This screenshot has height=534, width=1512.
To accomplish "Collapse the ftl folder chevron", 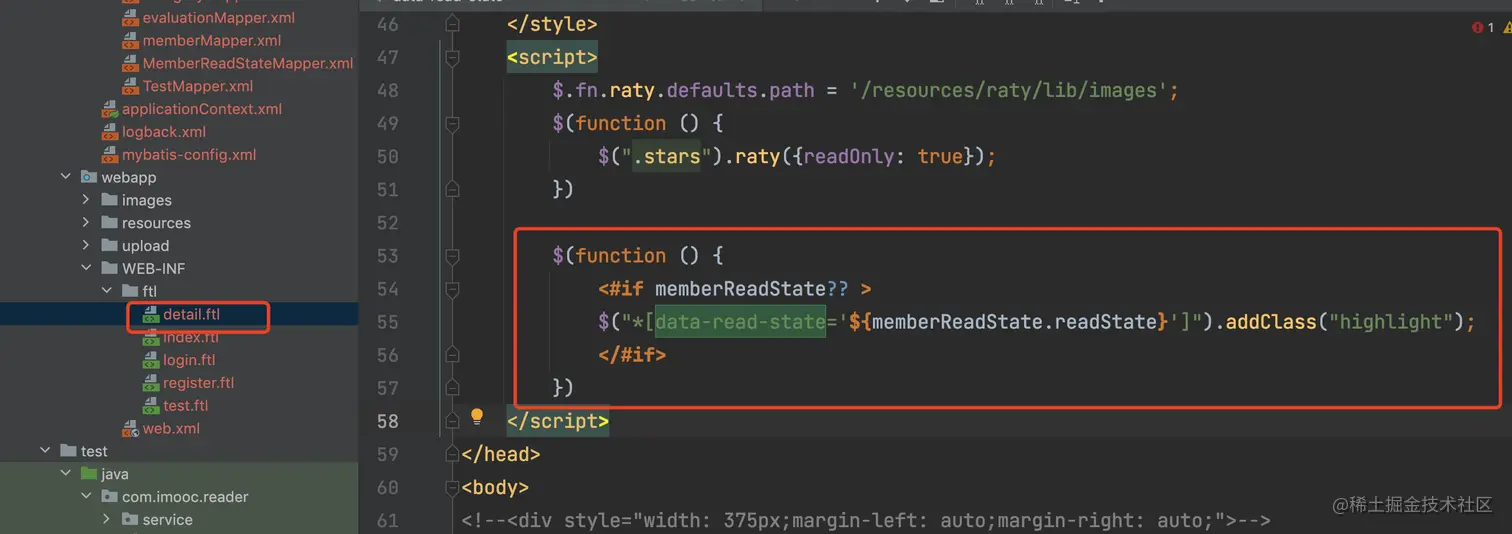I will click(107, 291).
